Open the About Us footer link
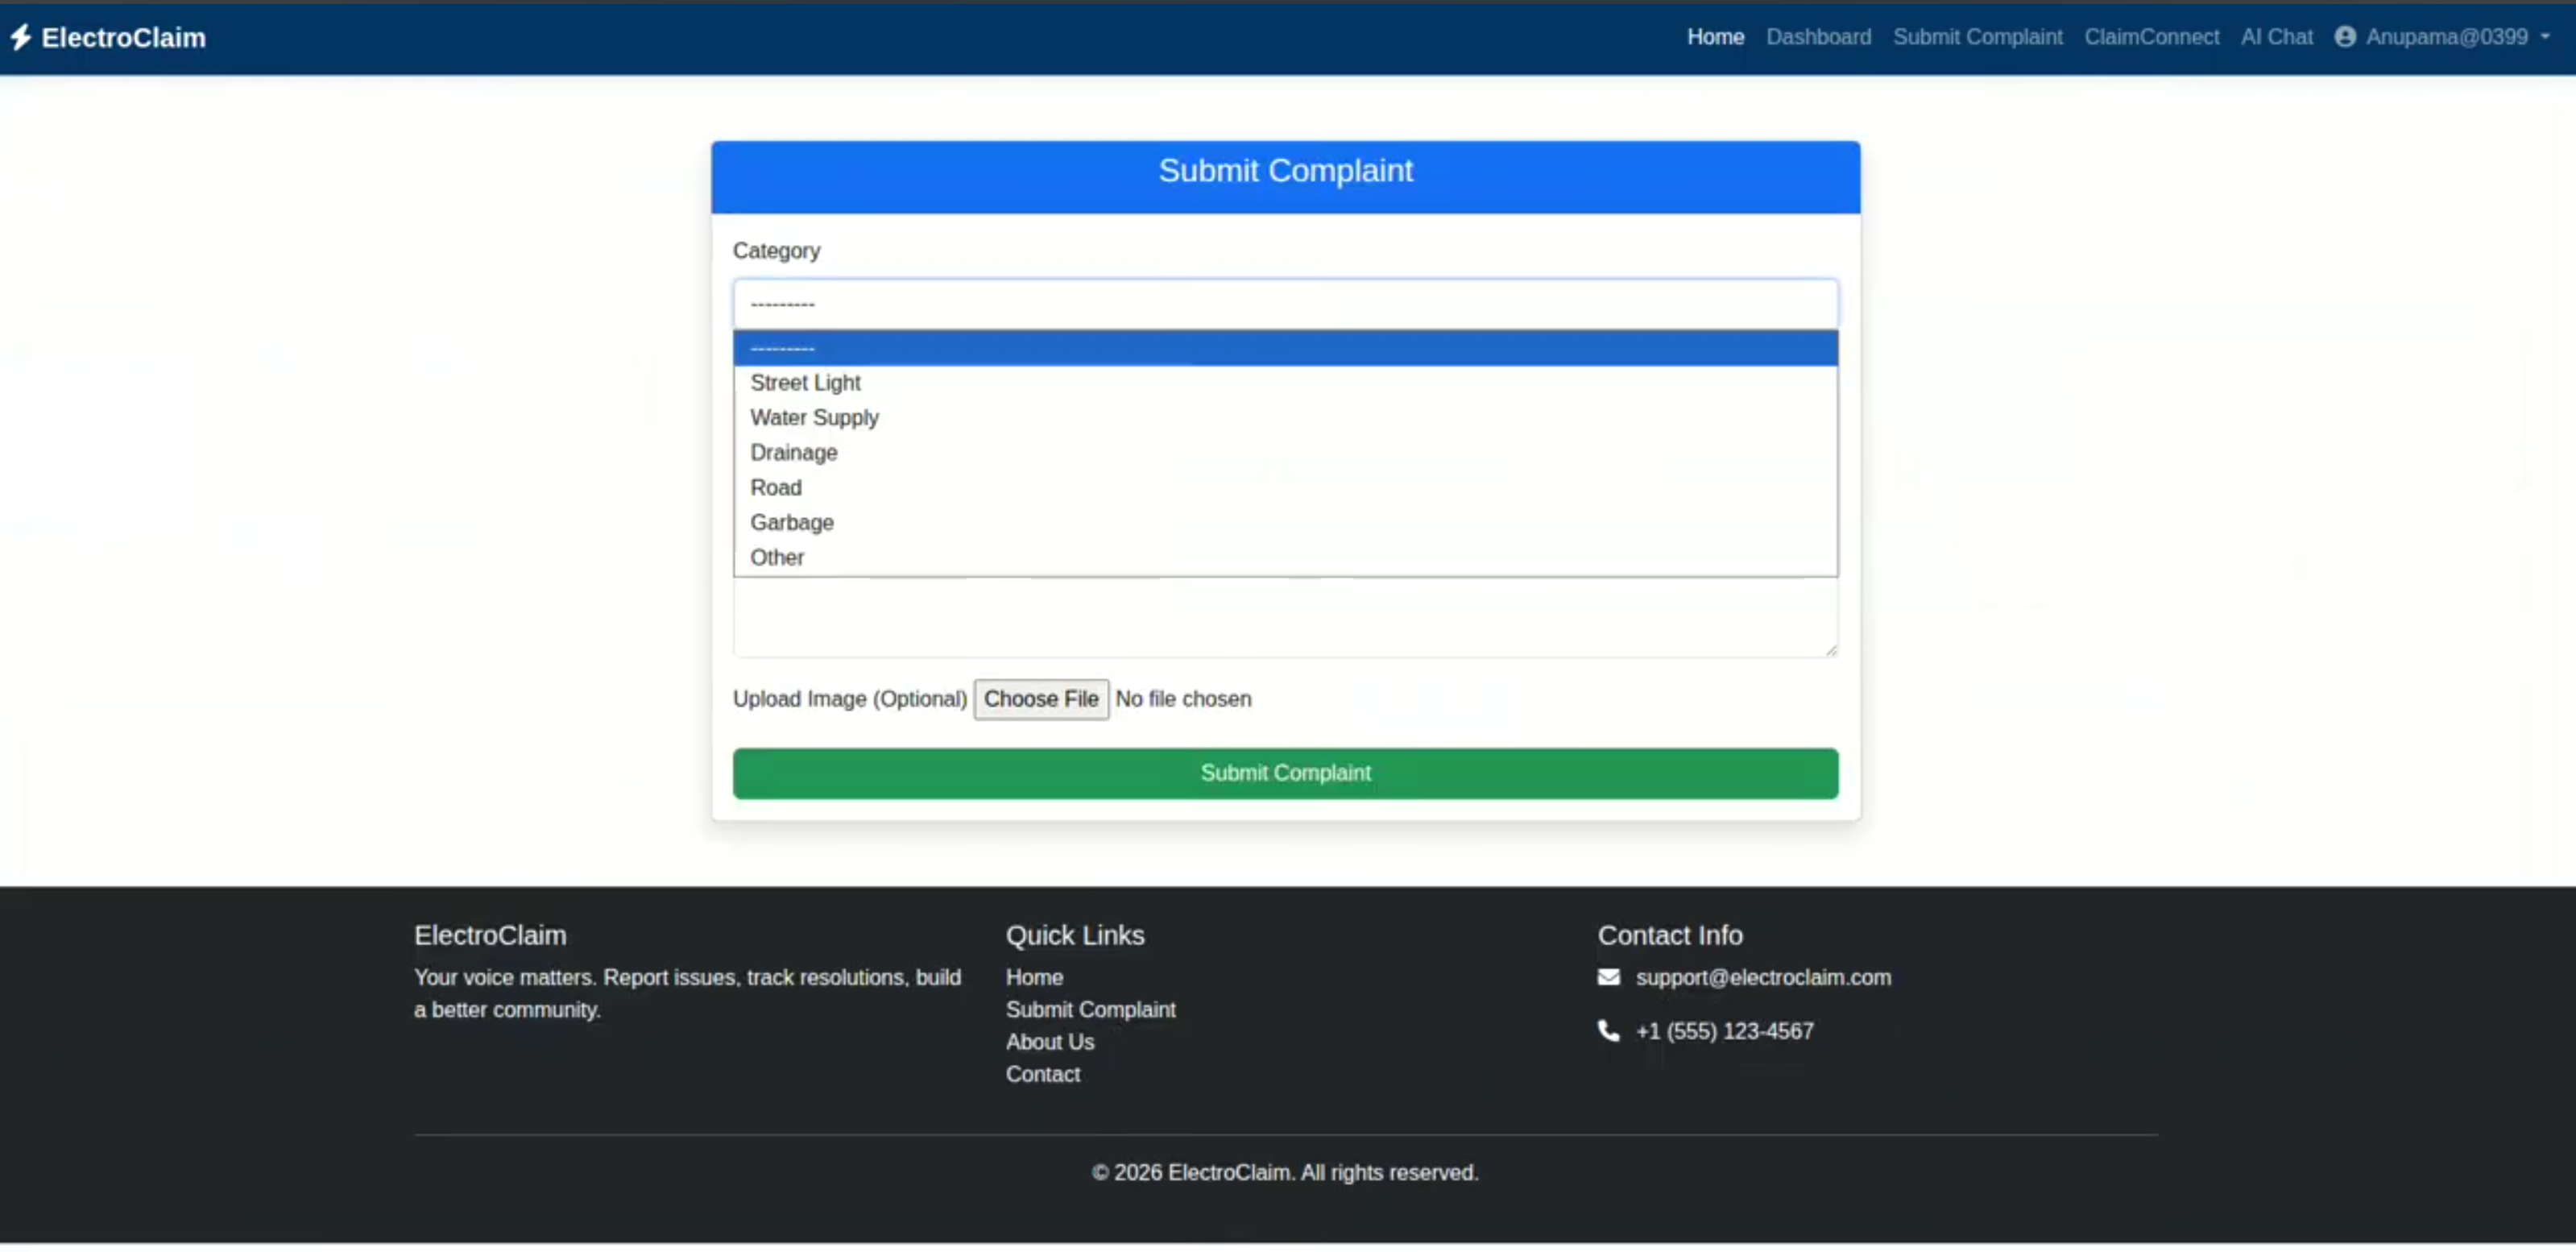This screenshot has width=2576, height=1252. (x=1050, y=1042)
